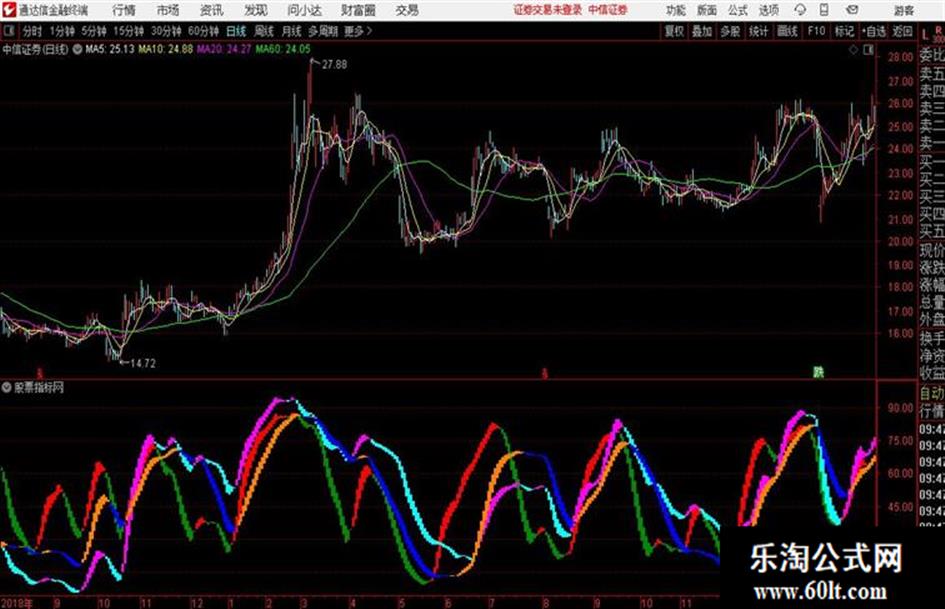
Task: Open the 行情 menu
Action: pos(124,10)
